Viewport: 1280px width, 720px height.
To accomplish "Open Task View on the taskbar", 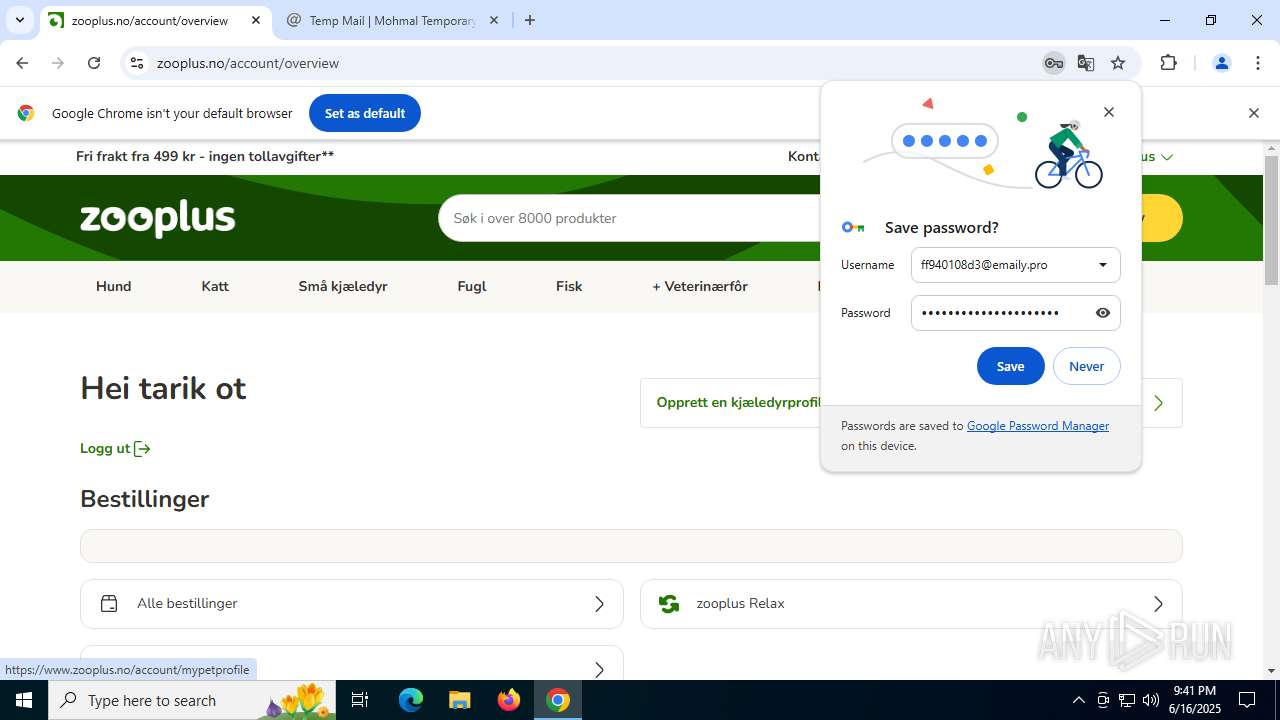I will 361,700.
